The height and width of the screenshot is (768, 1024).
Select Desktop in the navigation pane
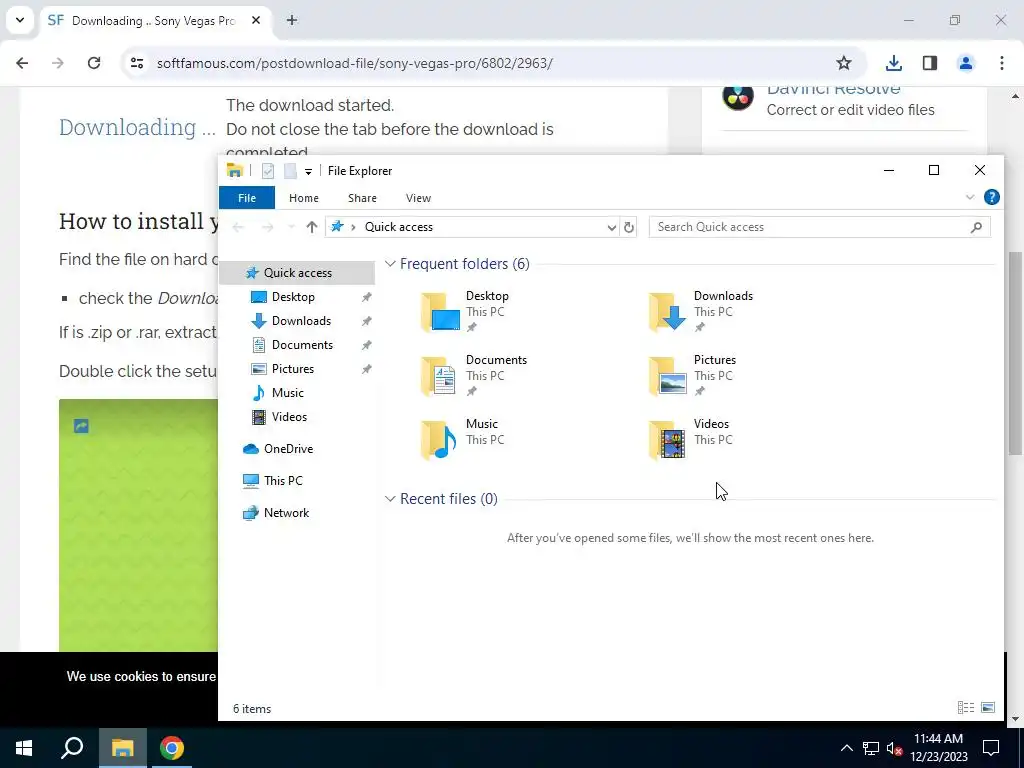point(293,296)
